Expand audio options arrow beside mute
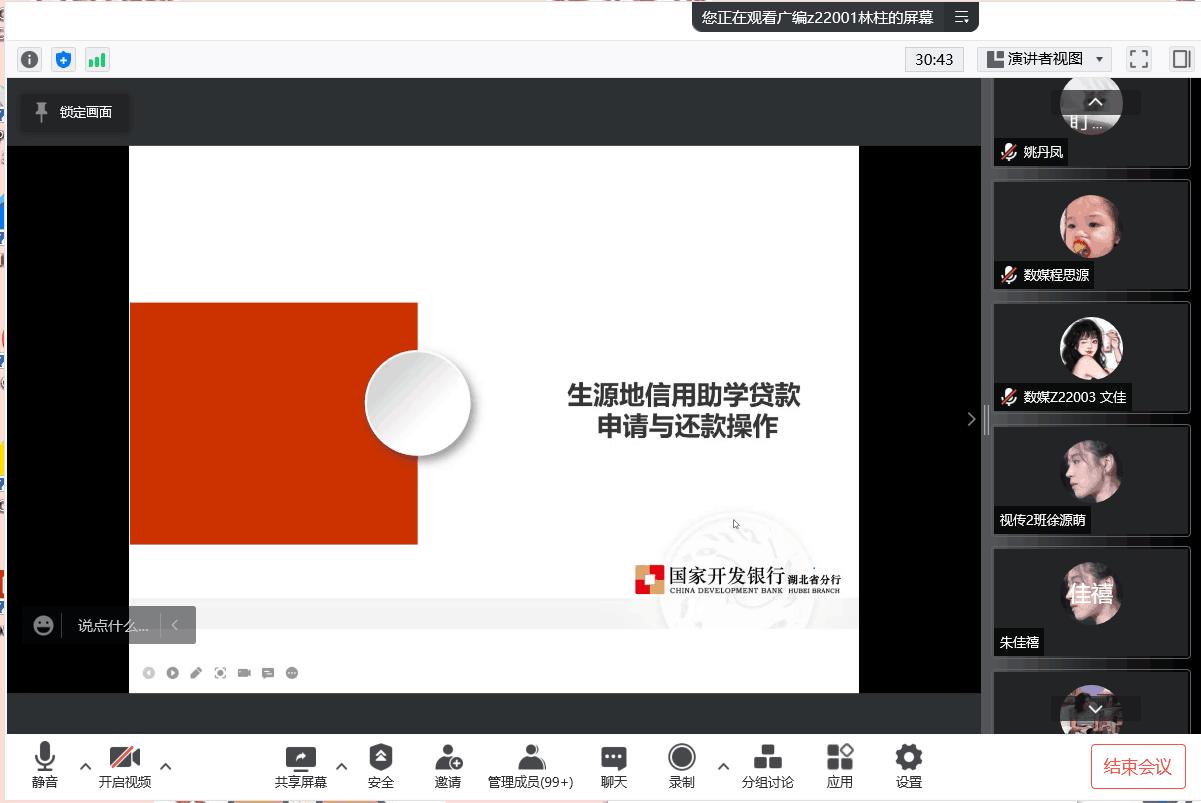The image size is (1201, 803). tap(85, 767)
